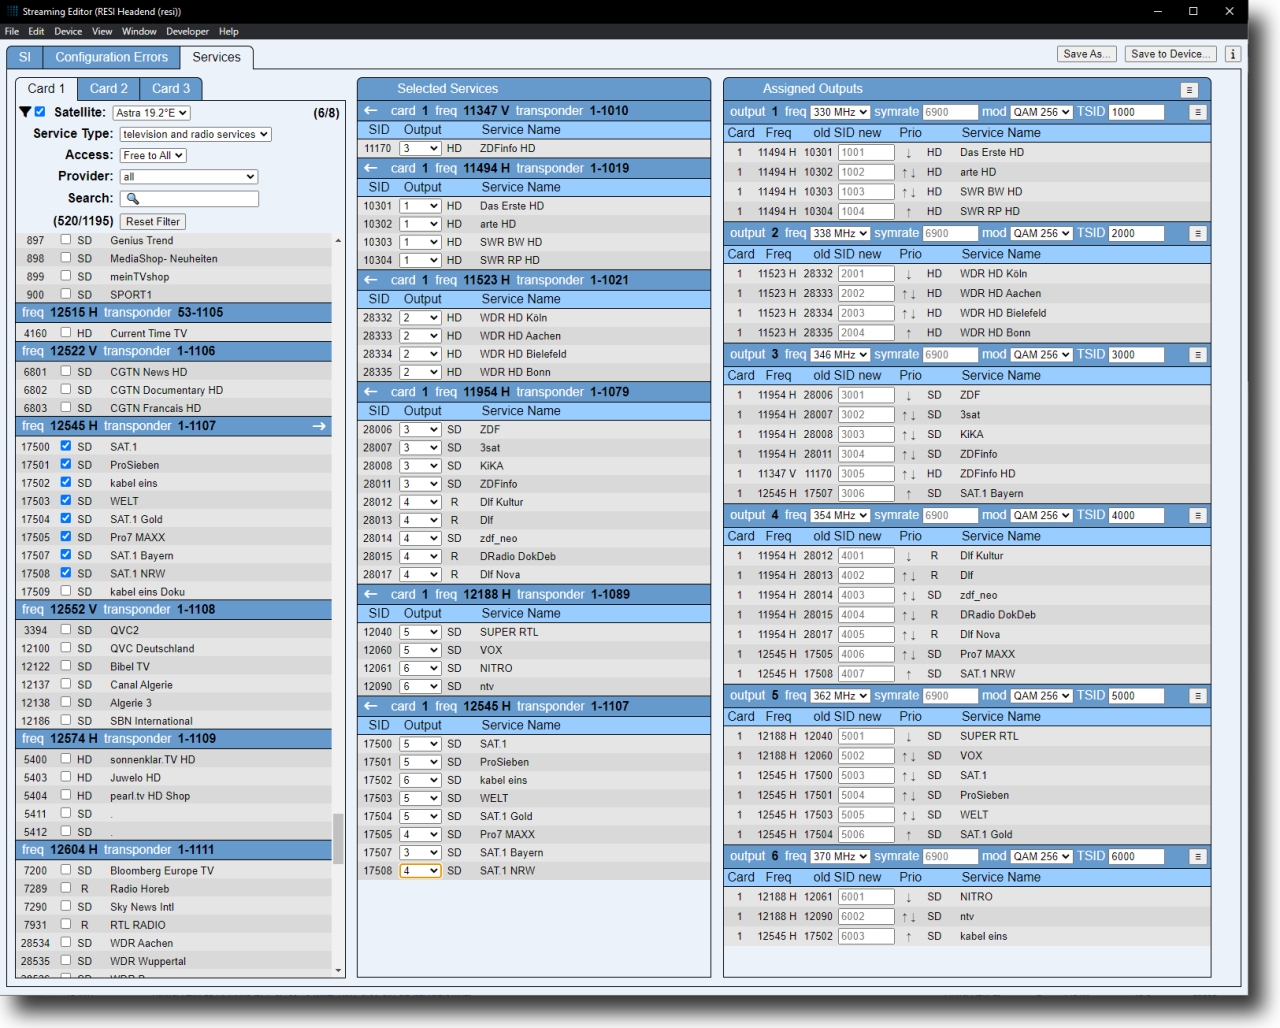This screenshot has width=1280, height=1028.
Task: Click the service list vertical scrollbar thumb
Action: coord(338,838)
